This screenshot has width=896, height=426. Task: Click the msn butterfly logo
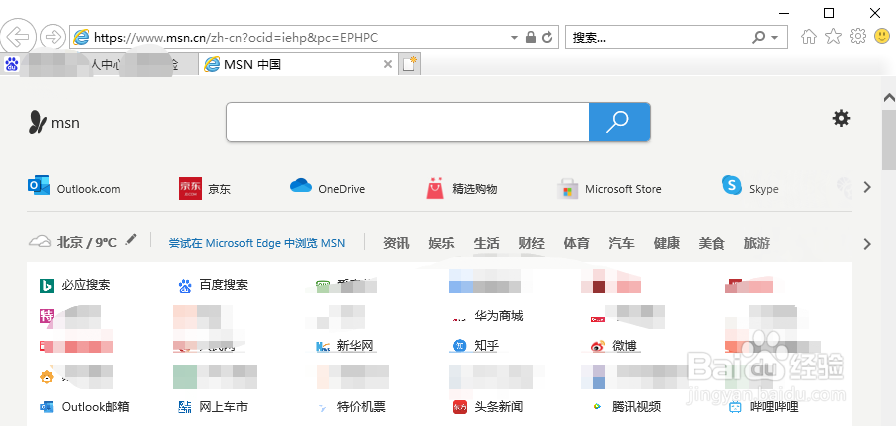(x=54, y=122)
